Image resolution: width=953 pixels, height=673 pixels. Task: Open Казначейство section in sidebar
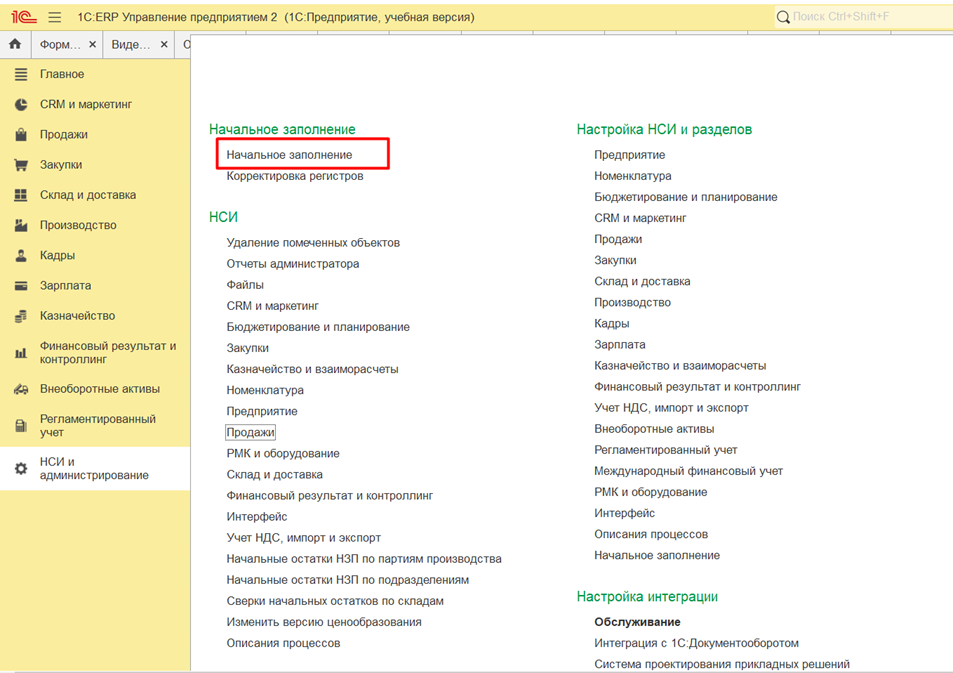click(x=77, y=316)
